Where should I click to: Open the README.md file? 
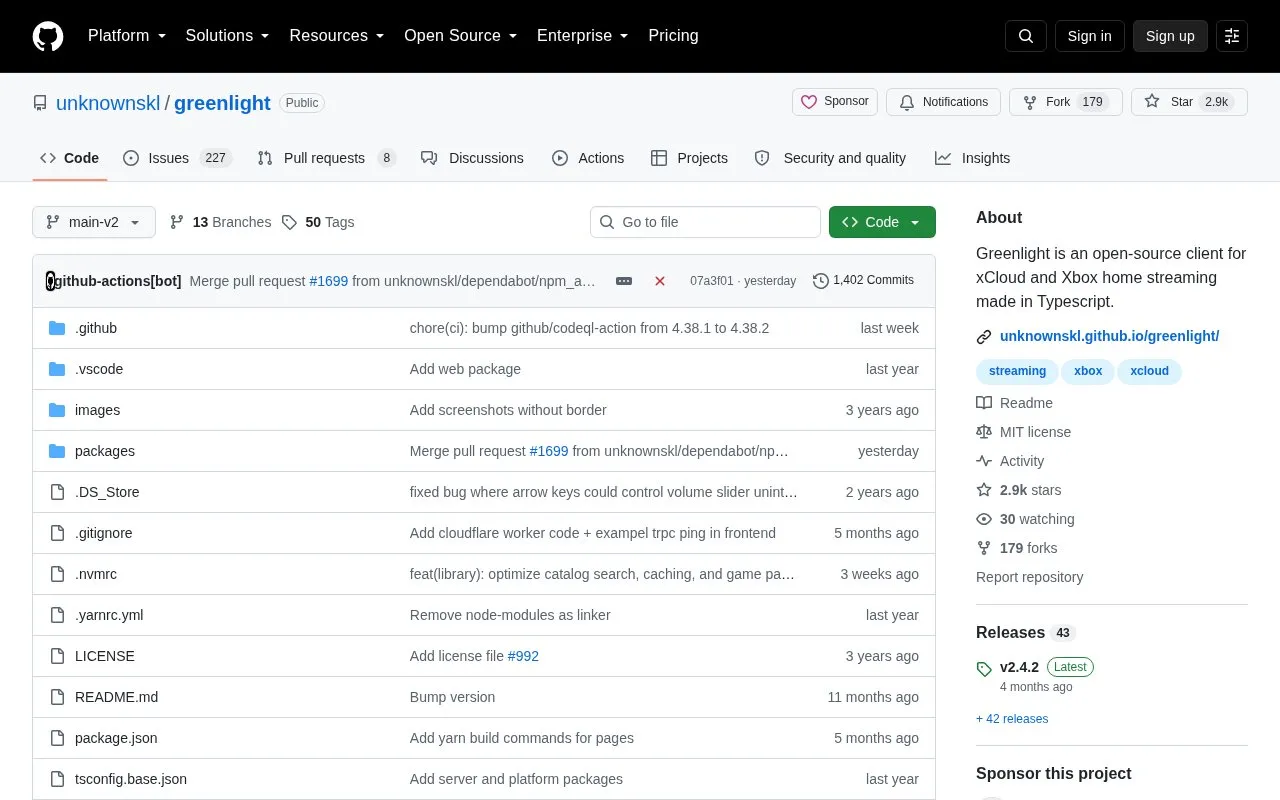[x=116, y=697]
